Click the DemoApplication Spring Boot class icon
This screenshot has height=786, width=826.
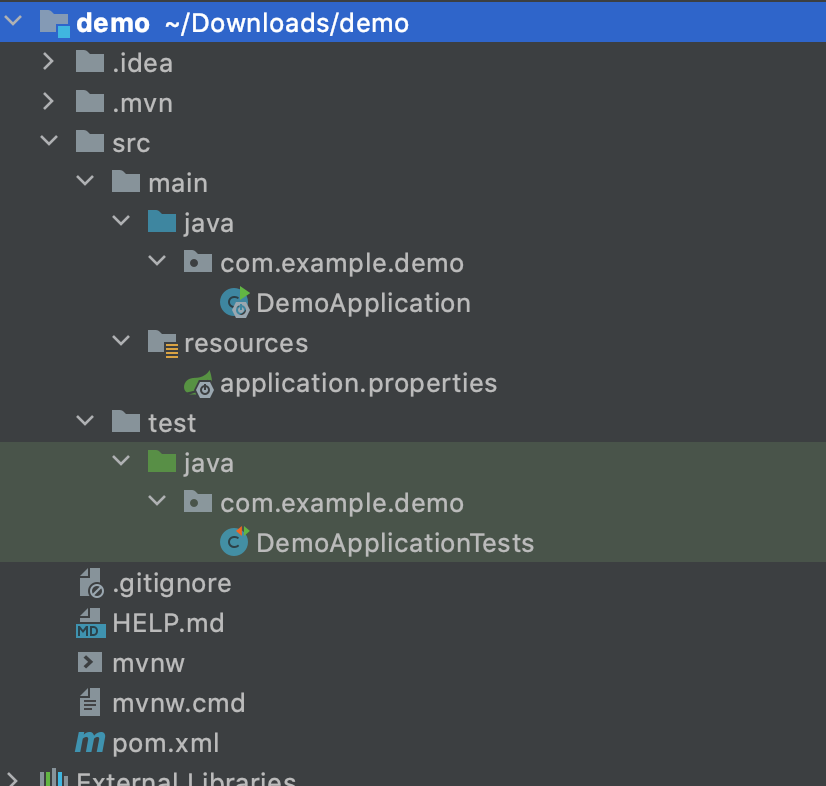(234, 302)
